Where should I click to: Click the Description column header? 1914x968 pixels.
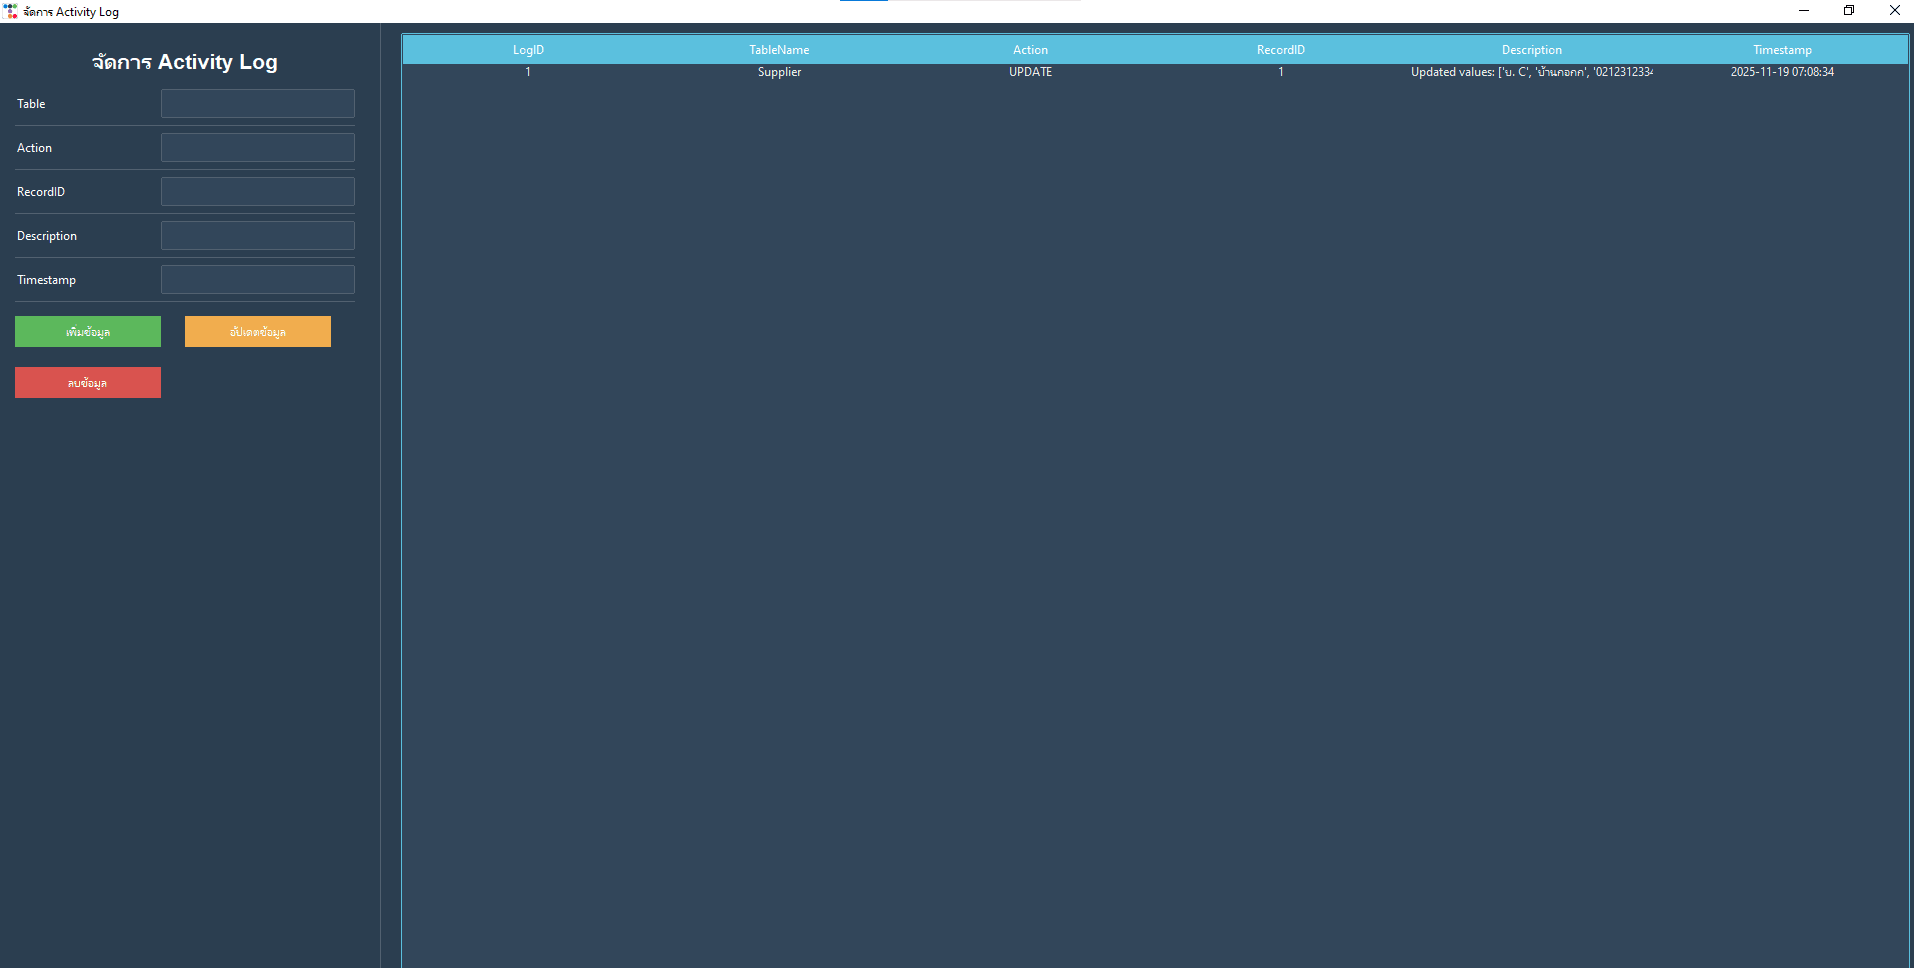point(1532,50)
